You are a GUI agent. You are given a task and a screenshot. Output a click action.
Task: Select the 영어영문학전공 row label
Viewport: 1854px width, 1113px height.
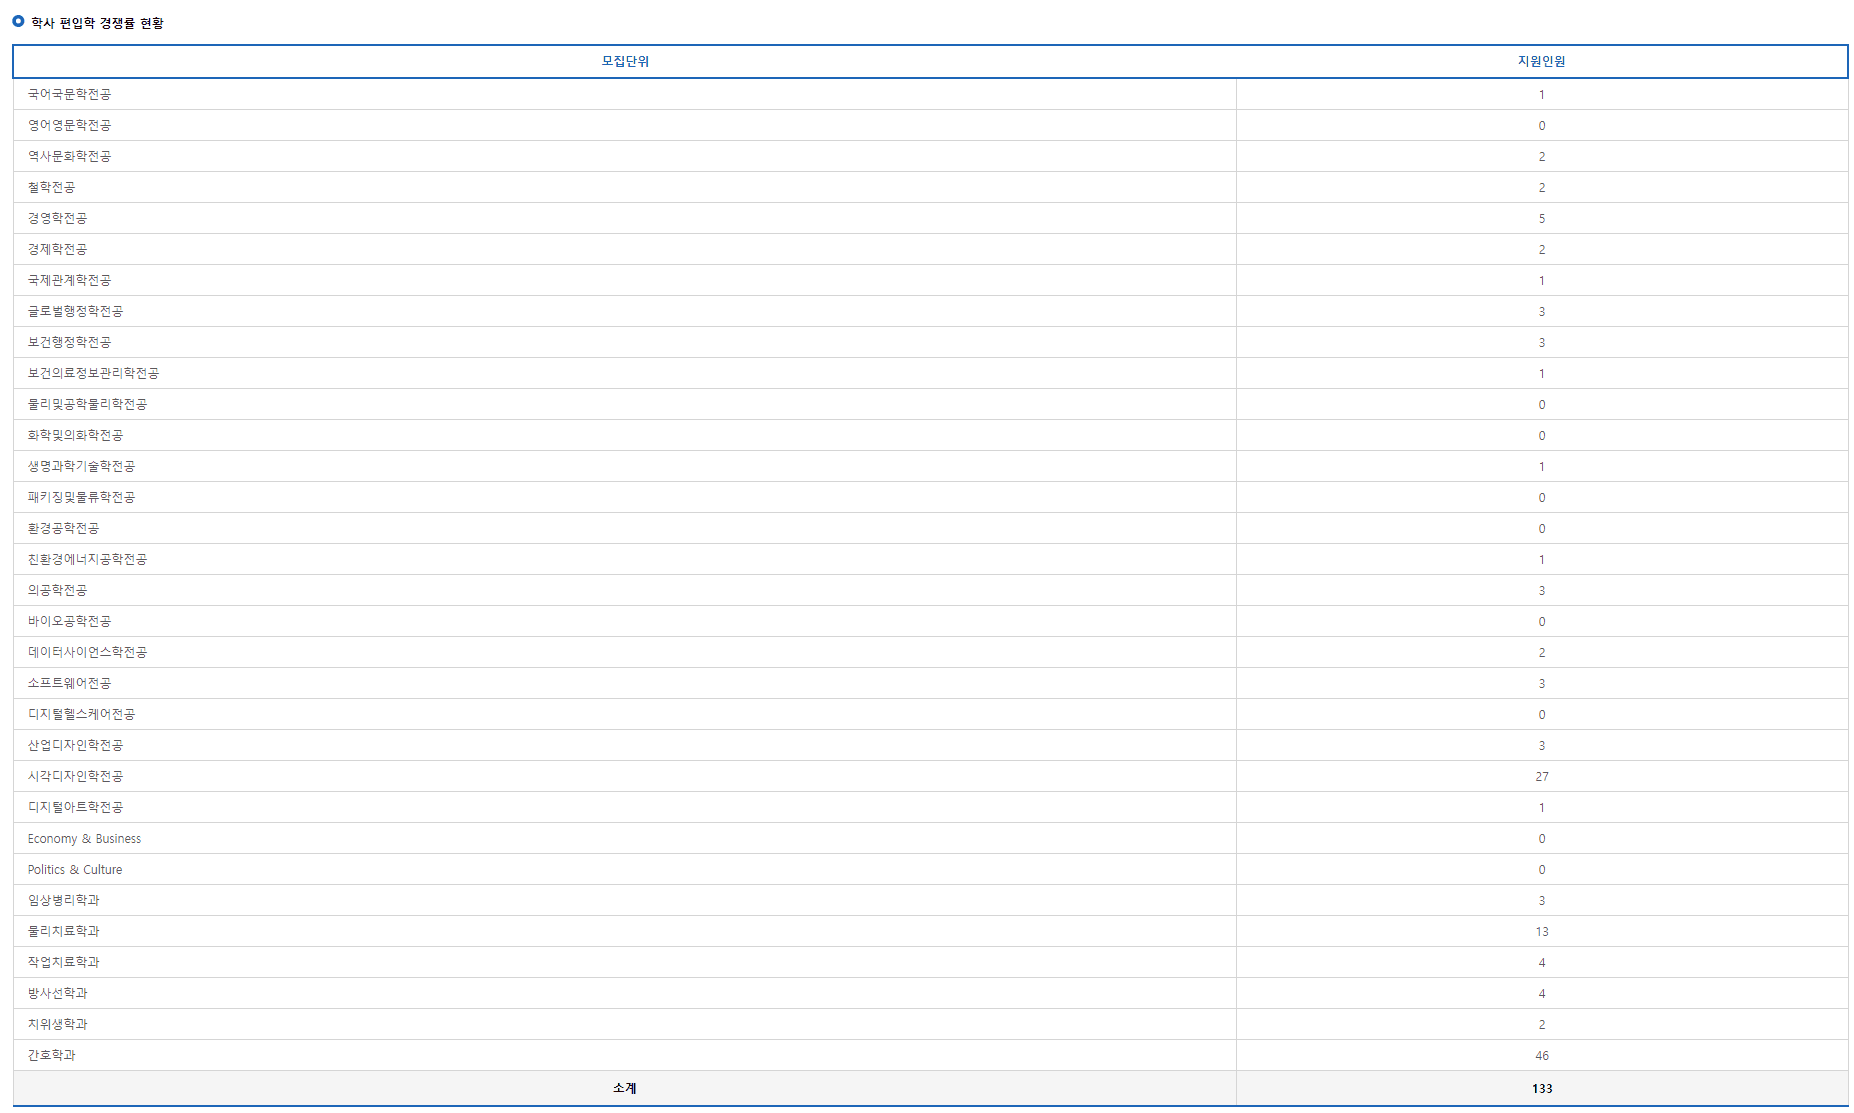69,125
